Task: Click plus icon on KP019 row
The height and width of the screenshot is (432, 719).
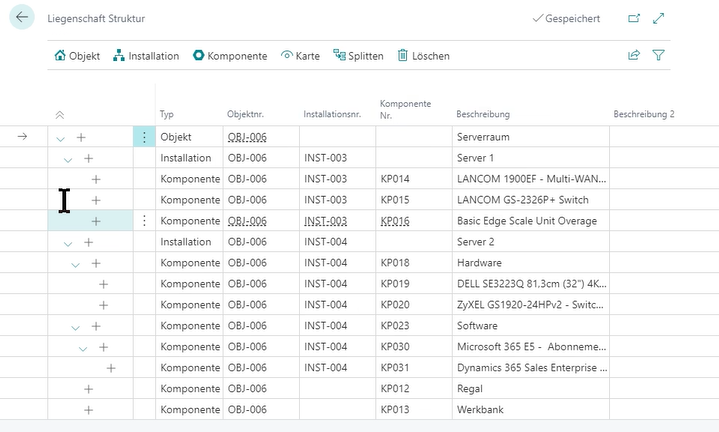Action: (103, 284)
